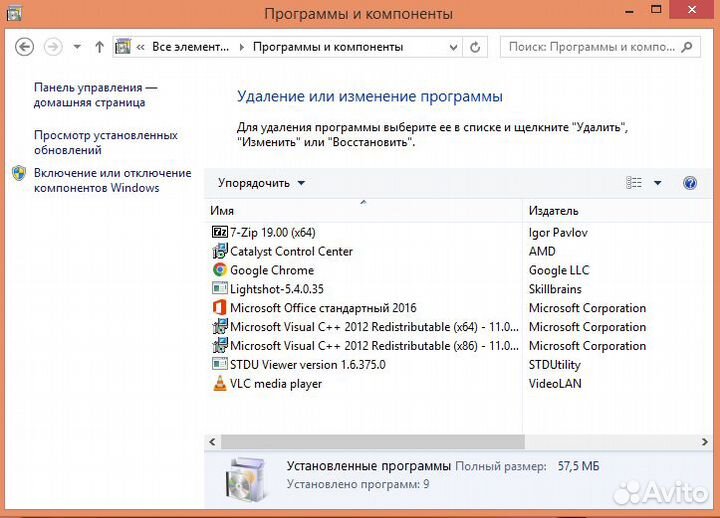The image size is (720, 518).
Task: Select 'VLC media player' entry
Action: coord(276,383)
